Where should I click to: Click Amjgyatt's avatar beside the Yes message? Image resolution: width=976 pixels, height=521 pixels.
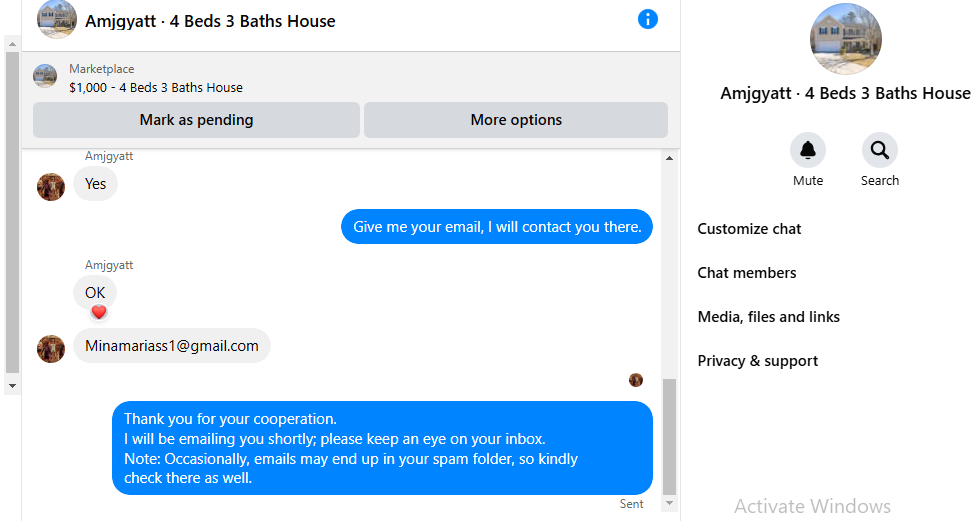coord(51,186)
